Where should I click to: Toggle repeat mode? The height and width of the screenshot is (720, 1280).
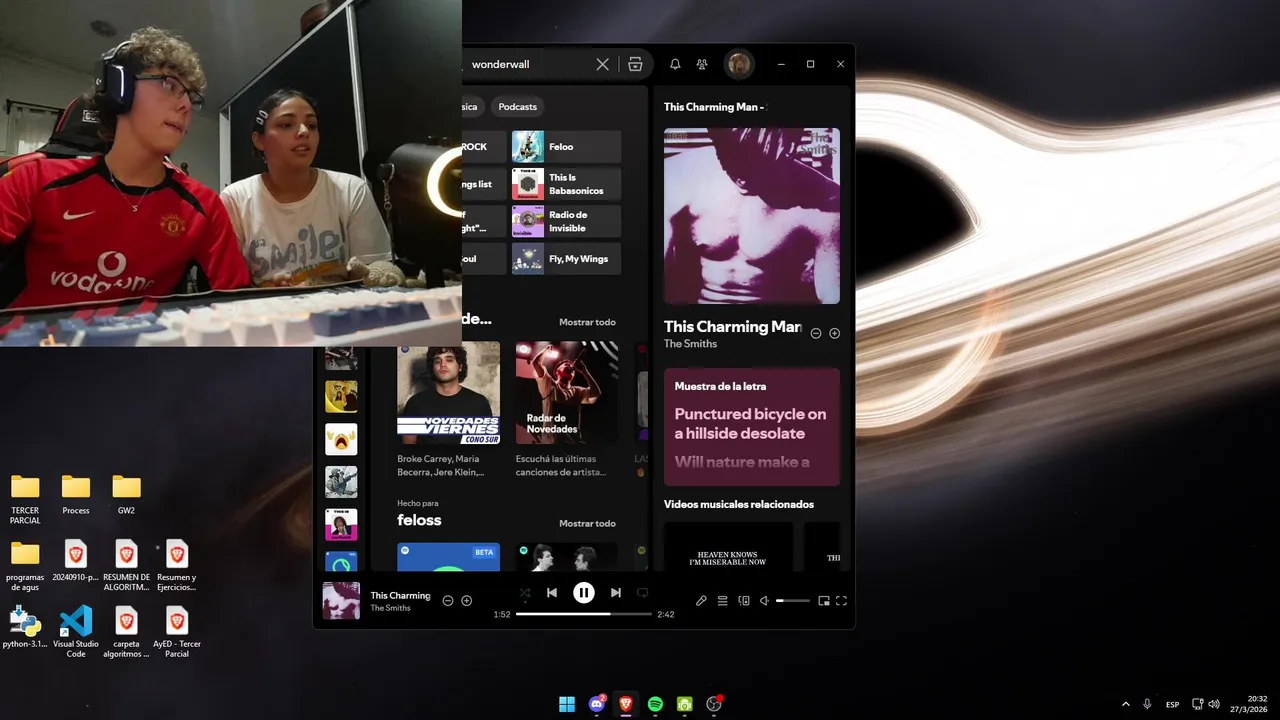click(x=643, y=593)
